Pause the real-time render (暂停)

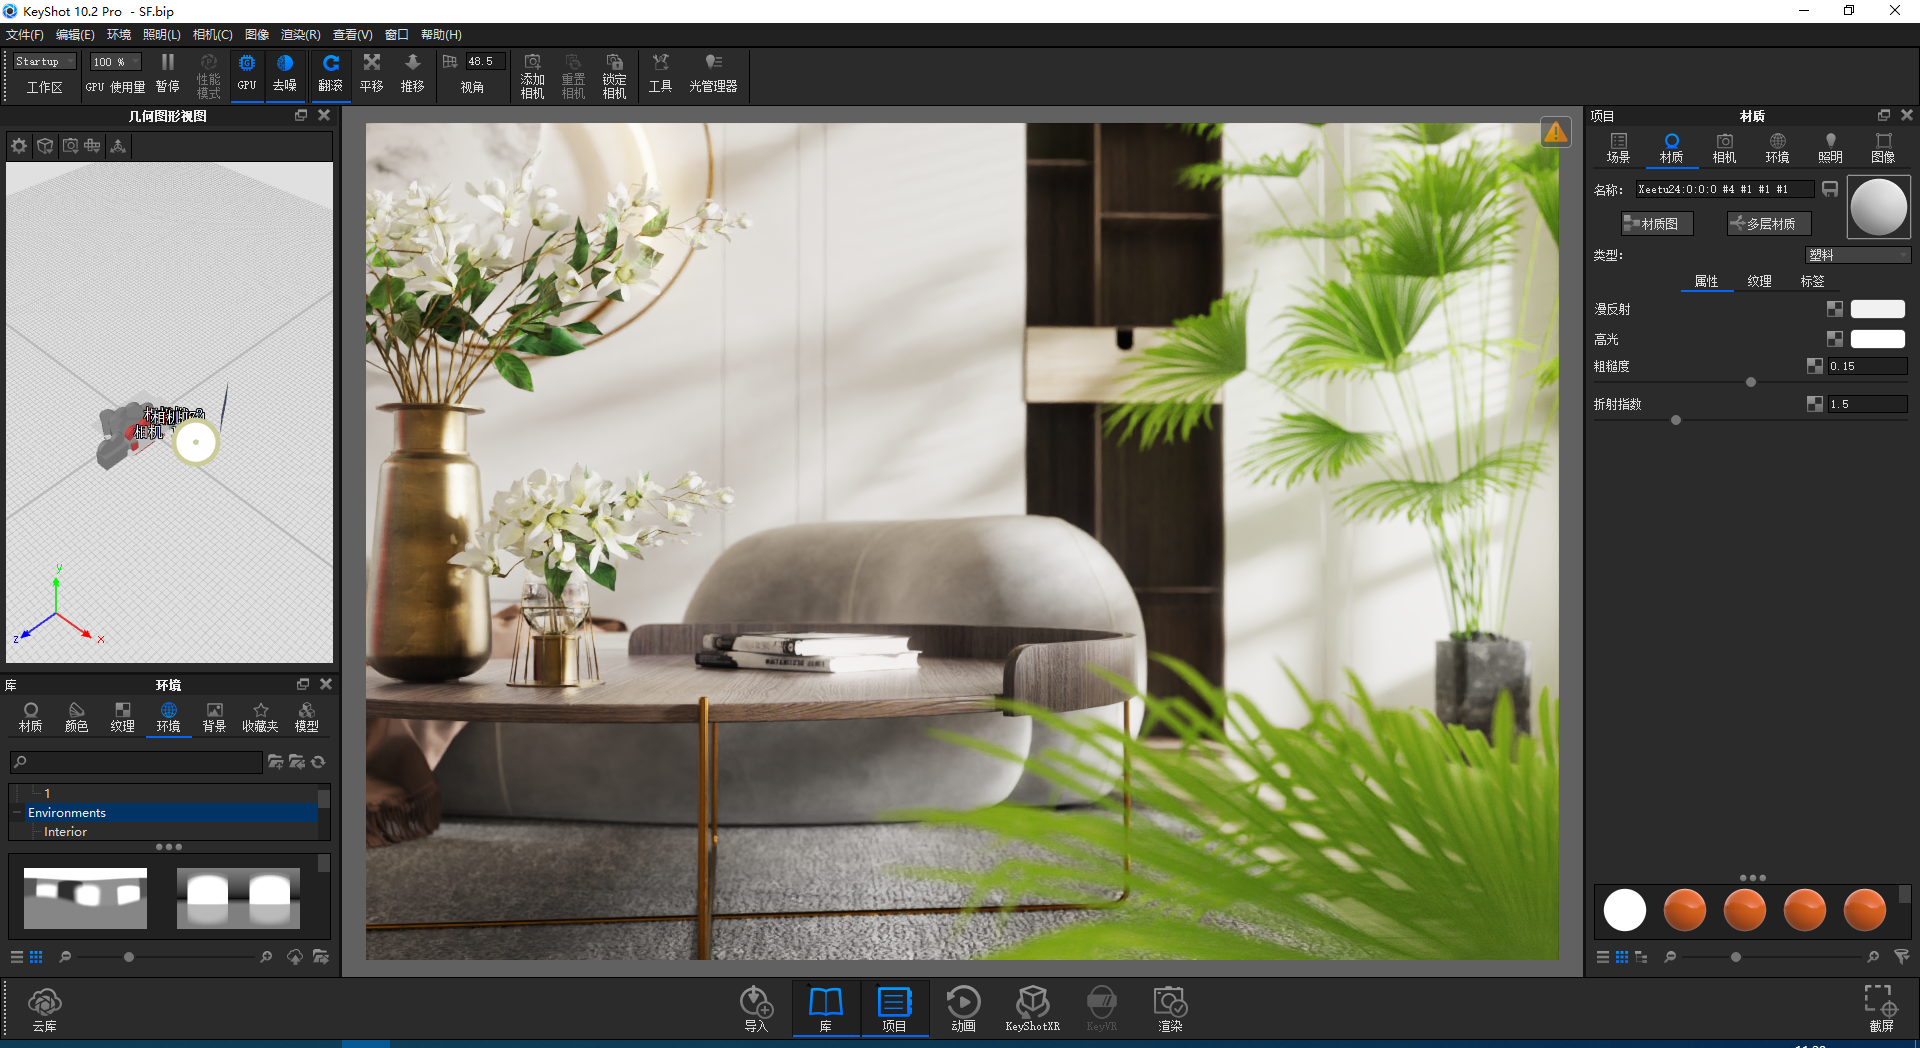[x=167, y=74]
